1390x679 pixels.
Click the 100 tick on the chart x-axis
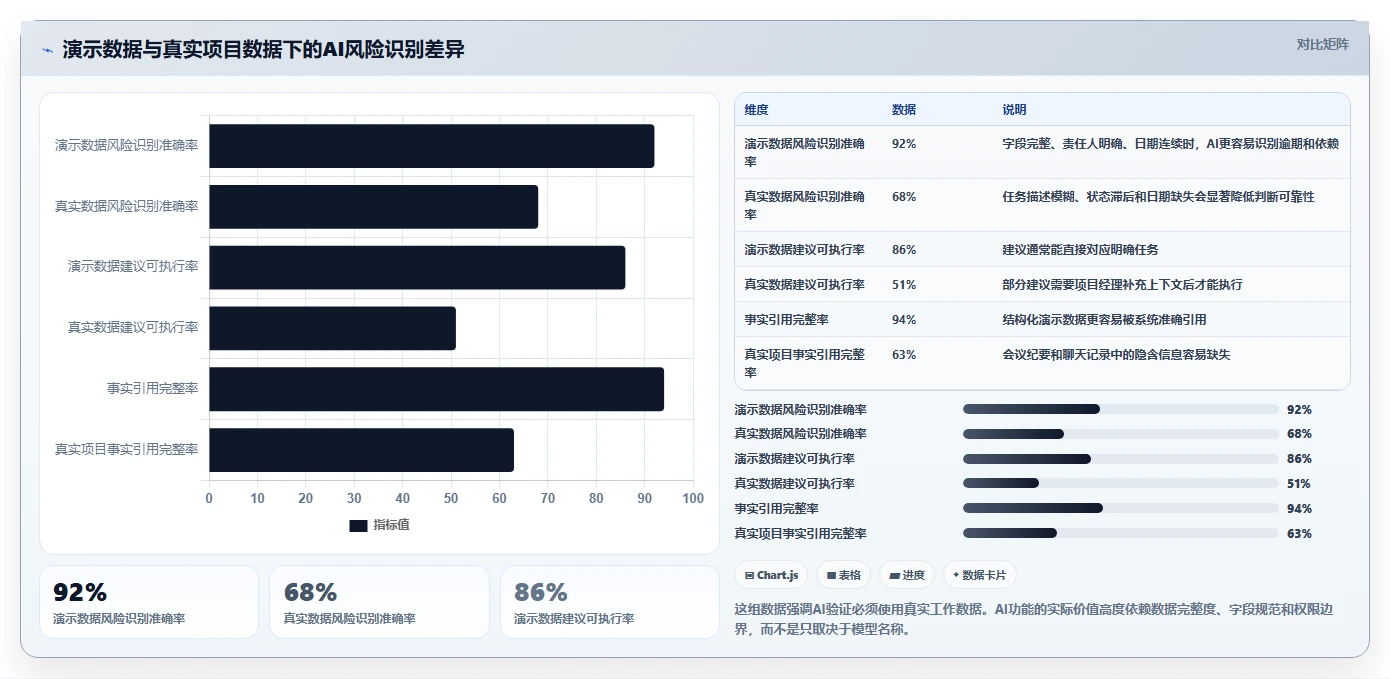[x=693, y=498]
